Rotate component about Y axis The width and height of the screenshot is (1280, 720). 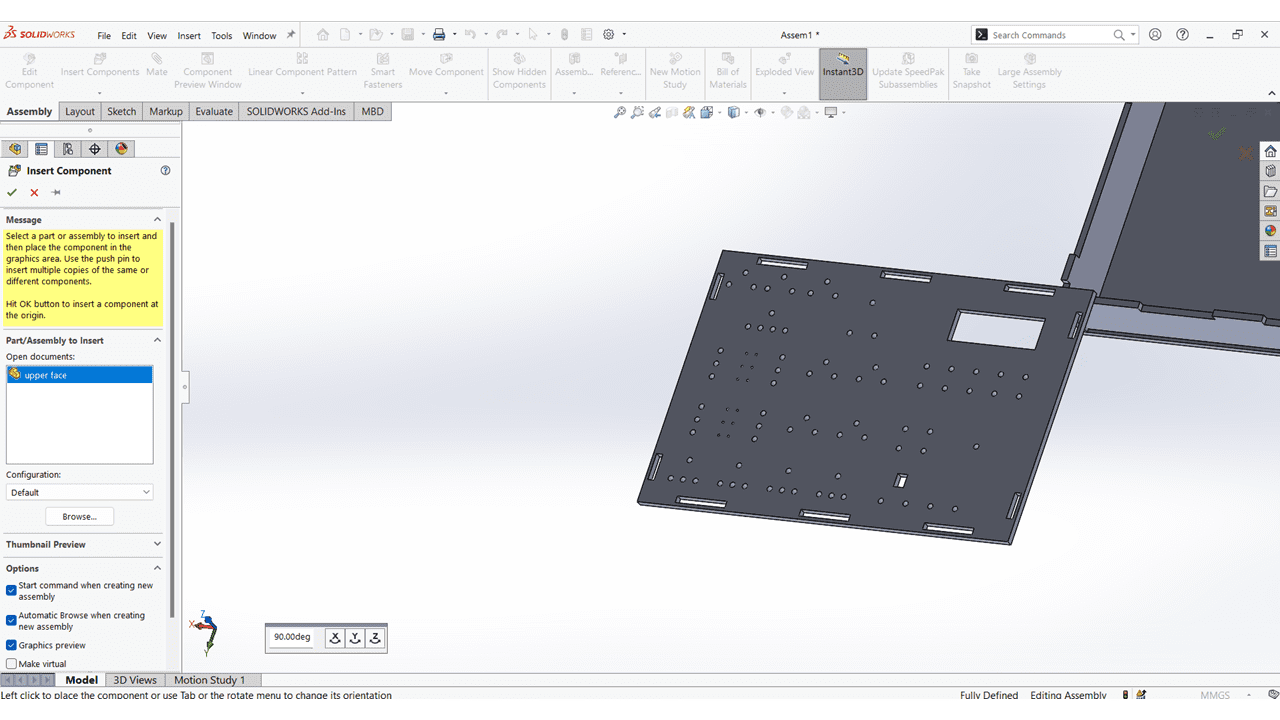(x=355, y=637)
